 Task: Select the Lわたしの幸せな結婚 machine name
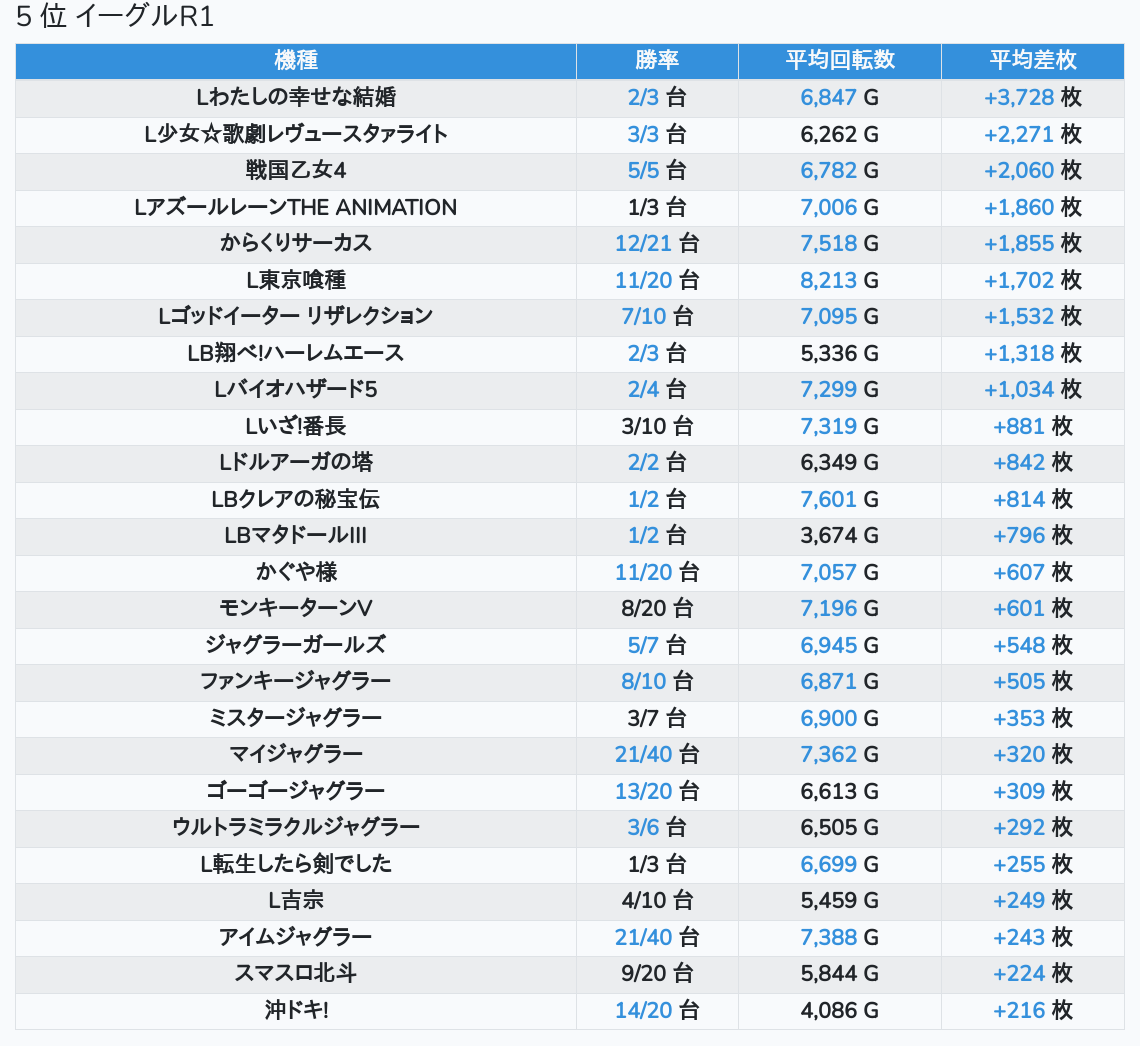296,97
